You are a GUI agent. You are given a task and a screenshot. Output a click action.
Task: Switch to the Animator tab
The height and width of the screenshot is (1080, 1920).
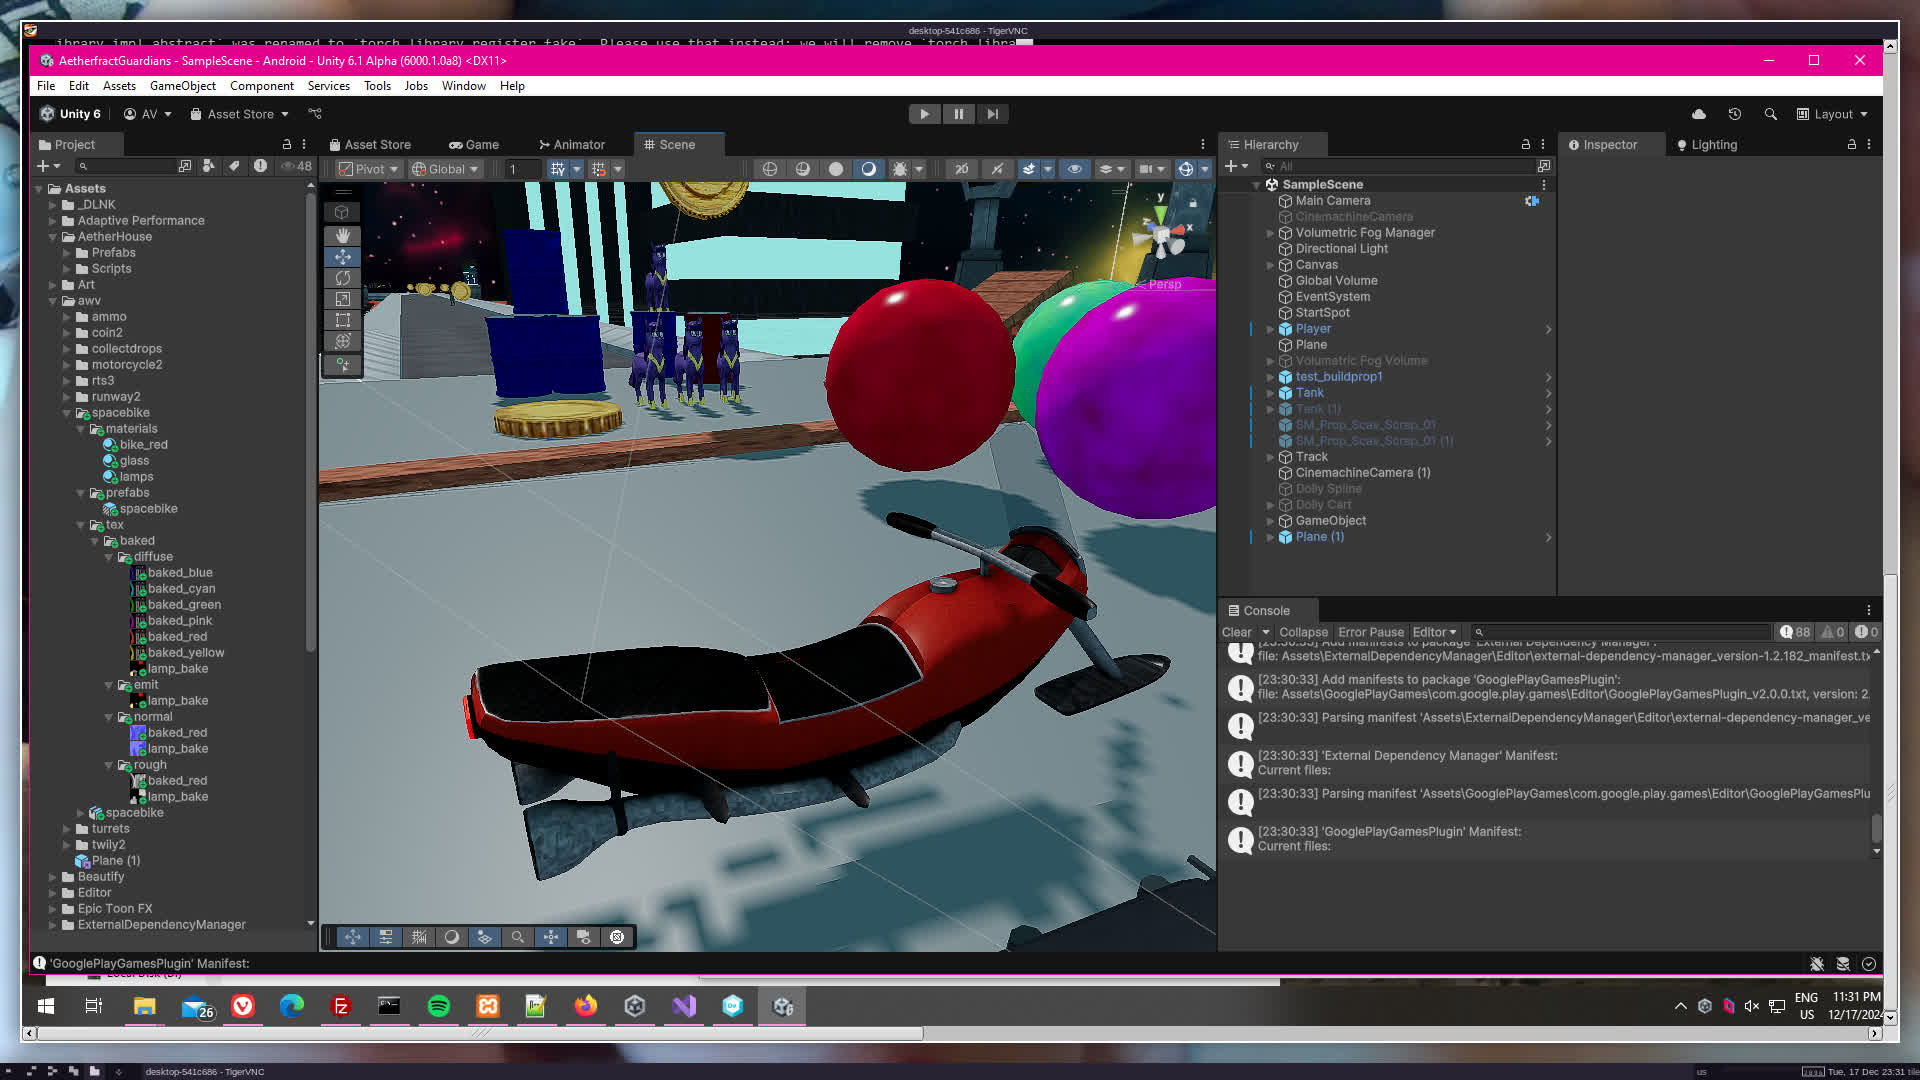(571, 145)
